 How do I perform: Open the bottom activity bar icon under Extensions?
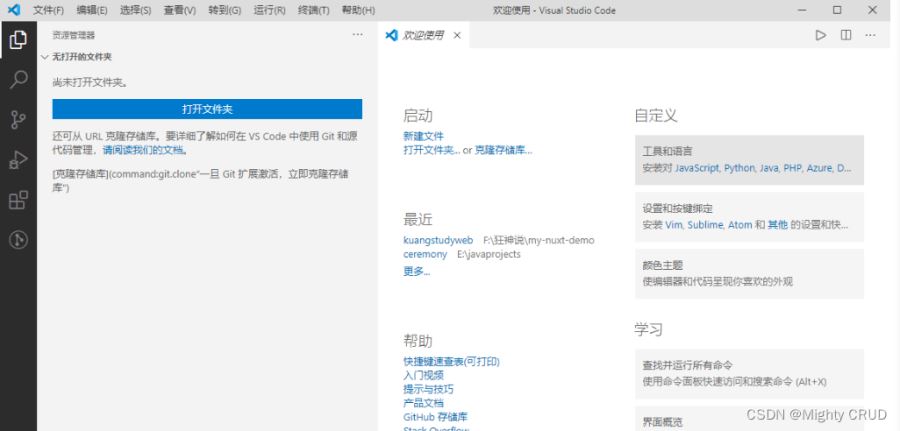point(18,239)
